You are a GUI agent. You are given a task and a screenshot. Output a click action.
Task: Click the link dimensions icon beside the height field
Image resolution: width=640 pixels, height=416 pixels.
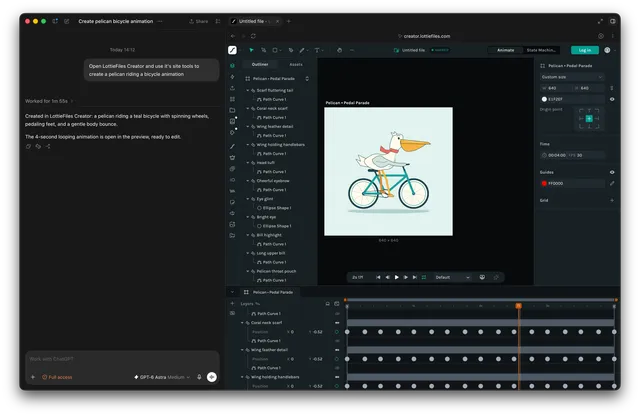click(x=611, y=88)
